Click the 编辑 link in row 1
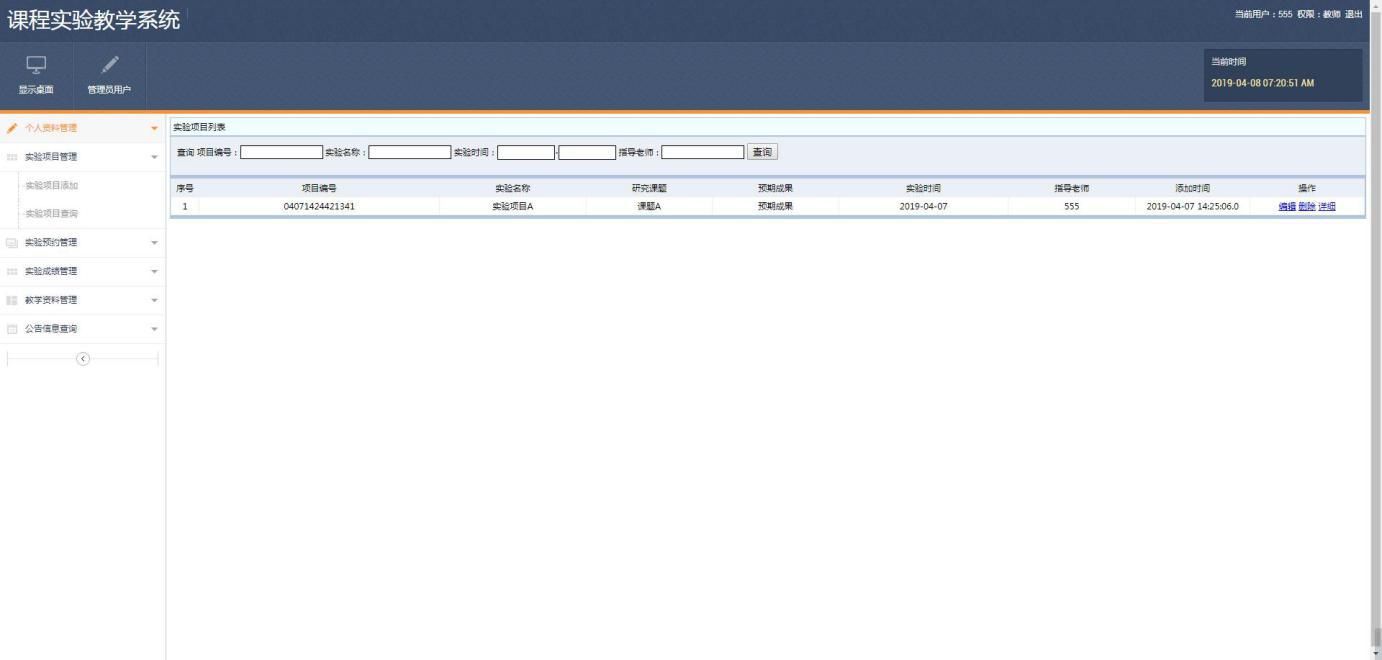 (1287, 207)
